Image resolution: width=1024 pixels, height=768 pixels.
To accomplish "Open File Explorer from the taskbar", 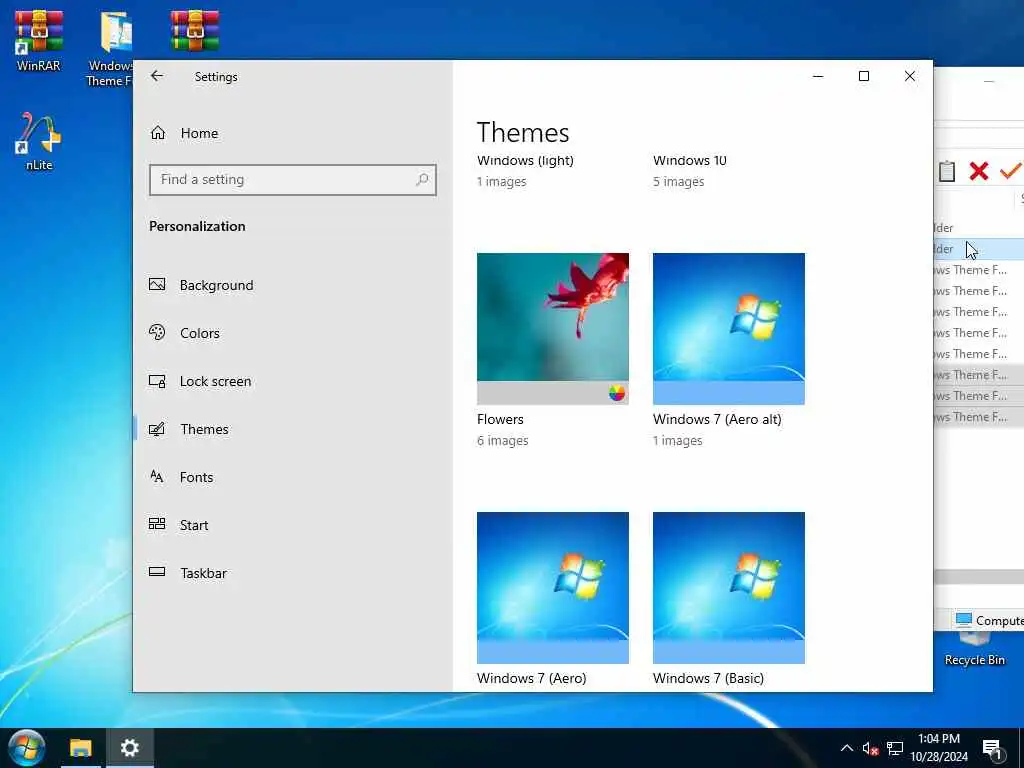I will coord(81,748).
